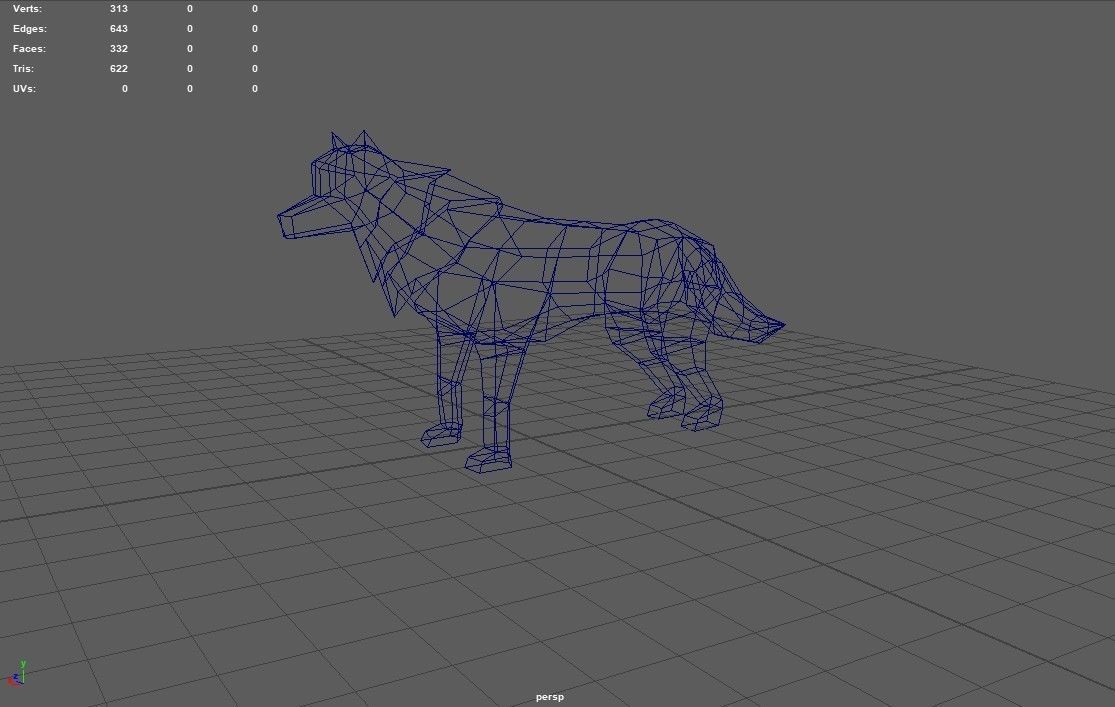Click the Faces label in HUD

coord(29,48)
